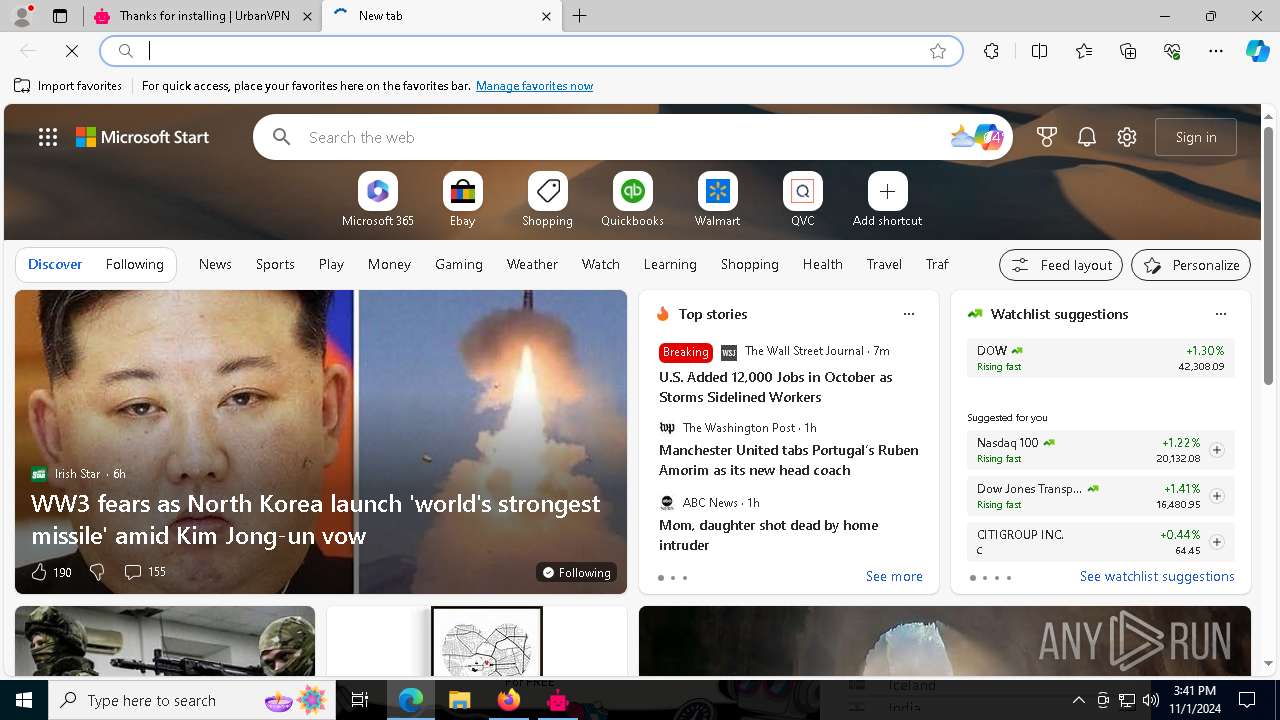Viewport: 1280px width, 720px height.
Task: Add a new shortcut tile
Action: (x=887, y=199)
